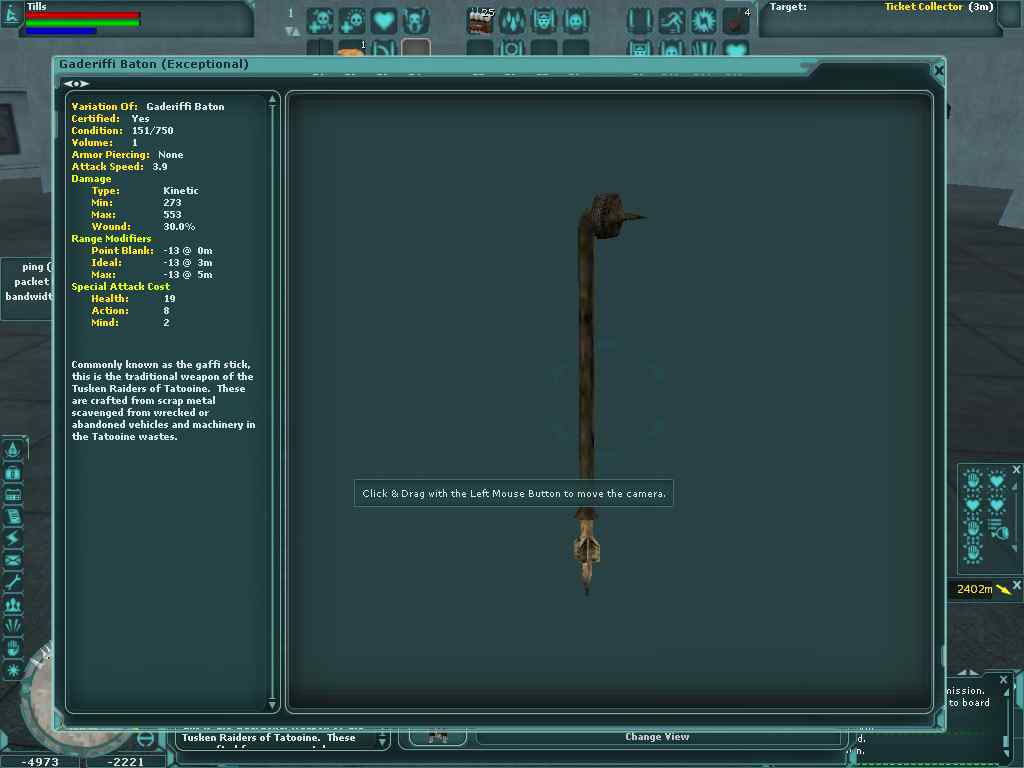The height and width of the screenshot is (768, 1024).
Task: Close the mission chat panel
Action: (x=1004, y=680)
